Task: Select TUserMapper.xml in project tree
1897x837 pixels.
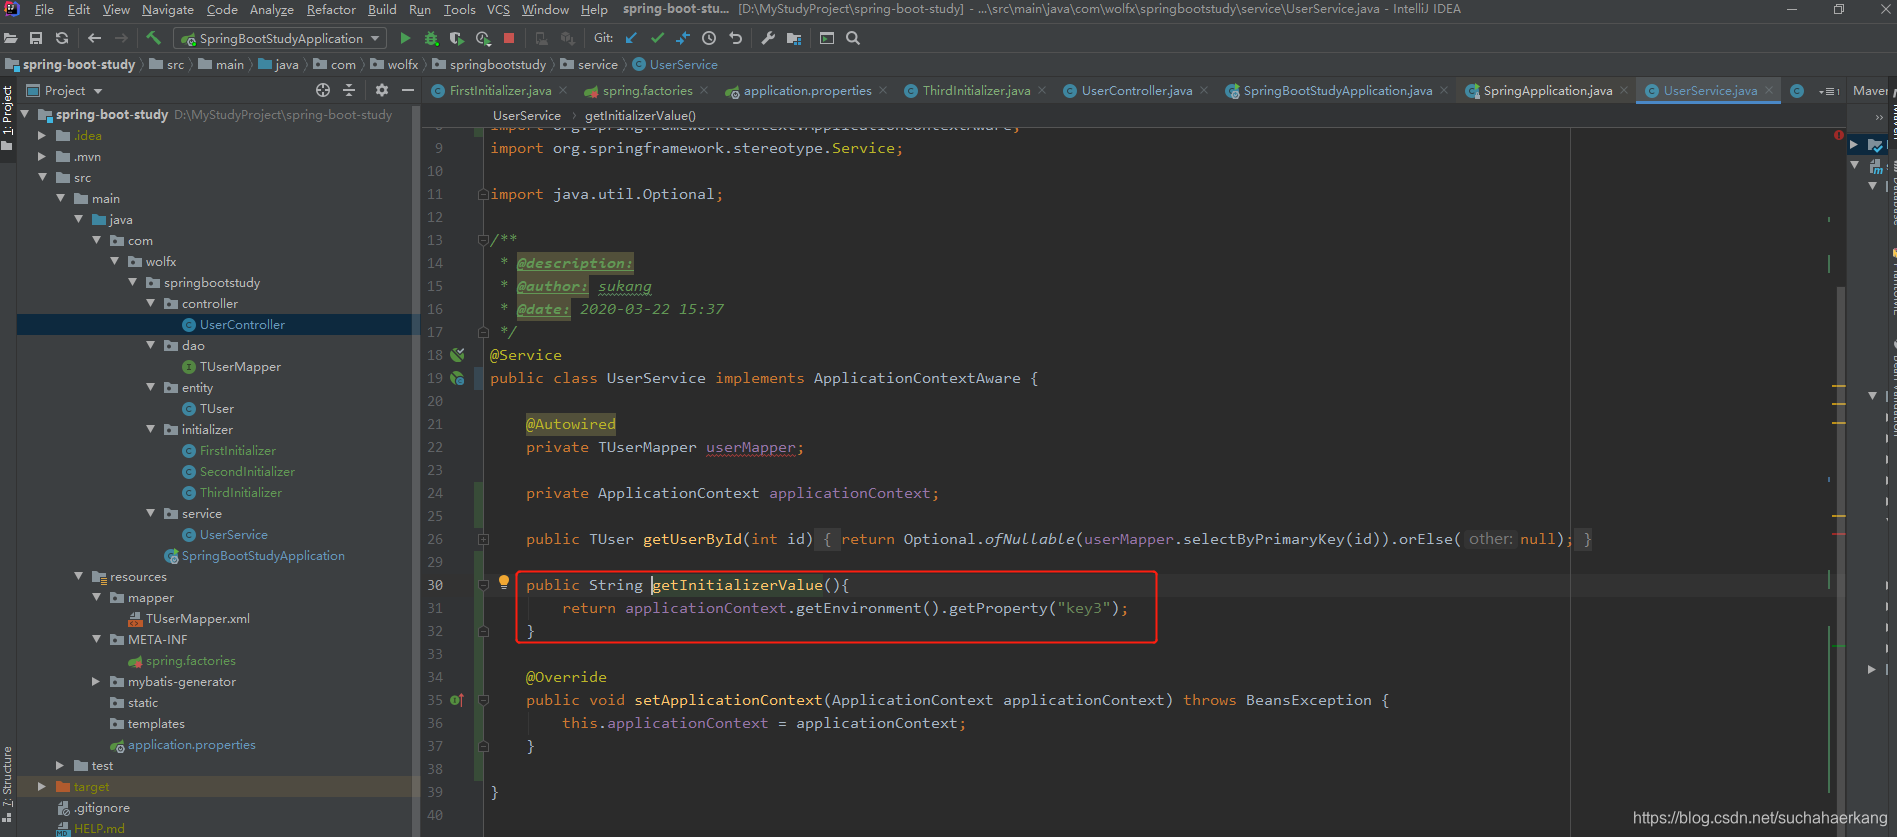Action: coord(198,618)
